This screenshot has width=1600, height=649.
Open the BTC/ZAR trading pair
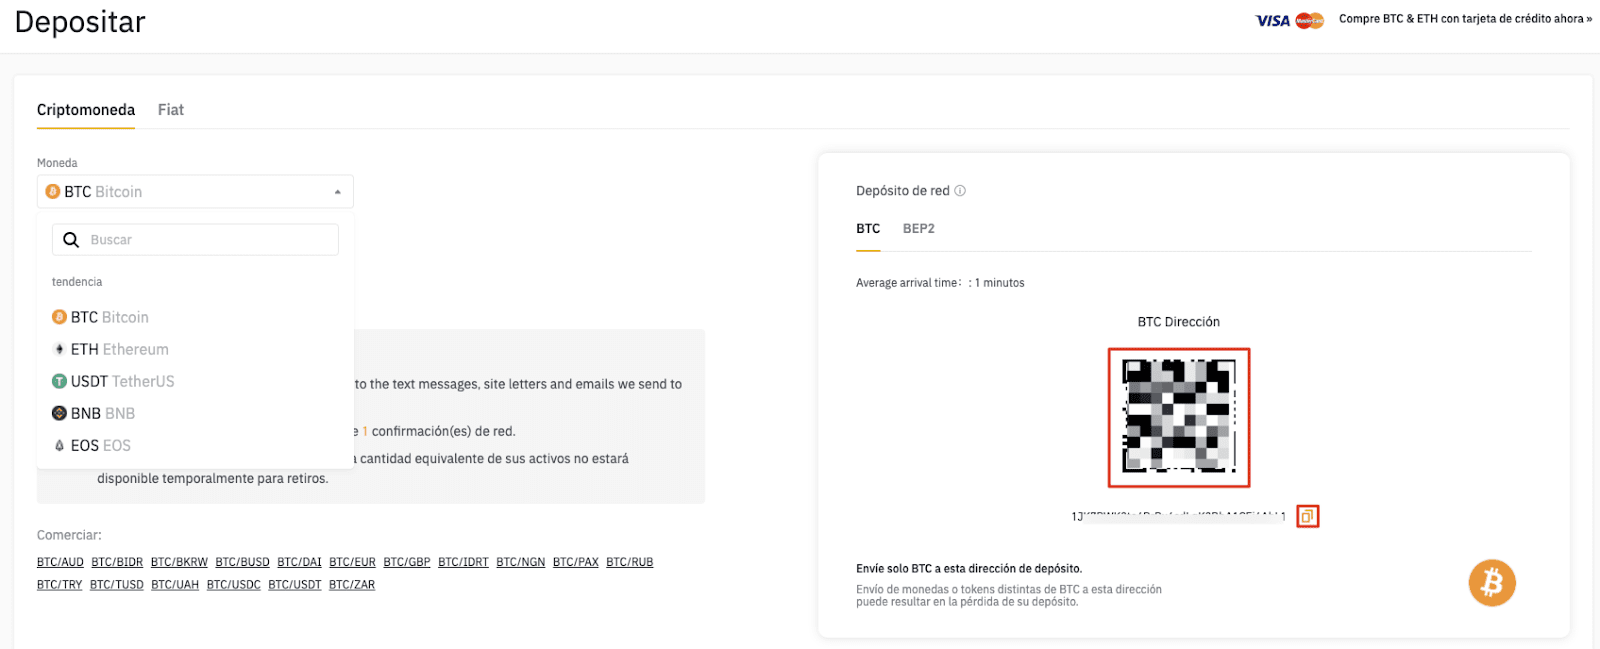click(352, 585)
